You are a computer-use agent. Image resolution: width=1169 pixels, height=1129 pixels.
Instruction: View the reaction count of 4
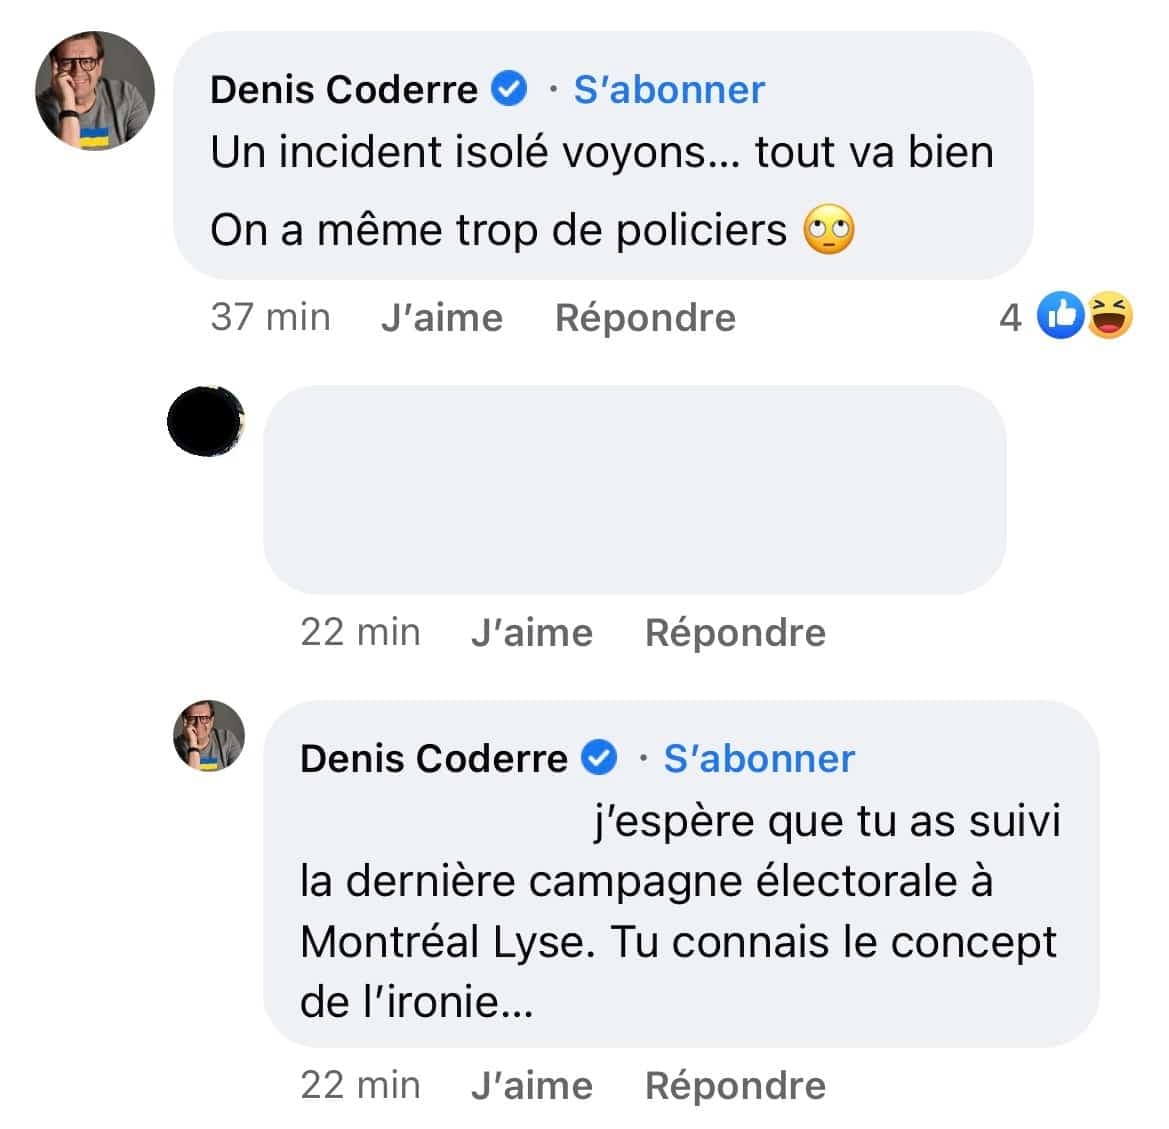point(1010,318)
